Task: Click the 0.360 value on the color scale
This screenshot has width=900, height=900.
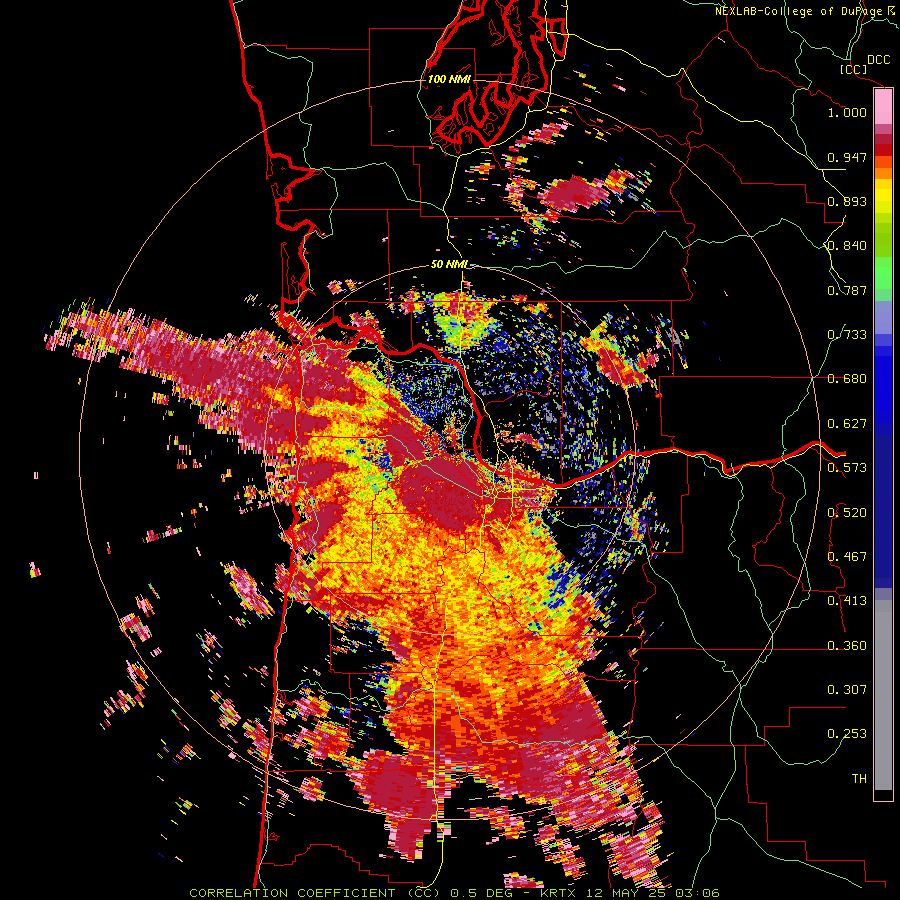Action: point(847,646)
